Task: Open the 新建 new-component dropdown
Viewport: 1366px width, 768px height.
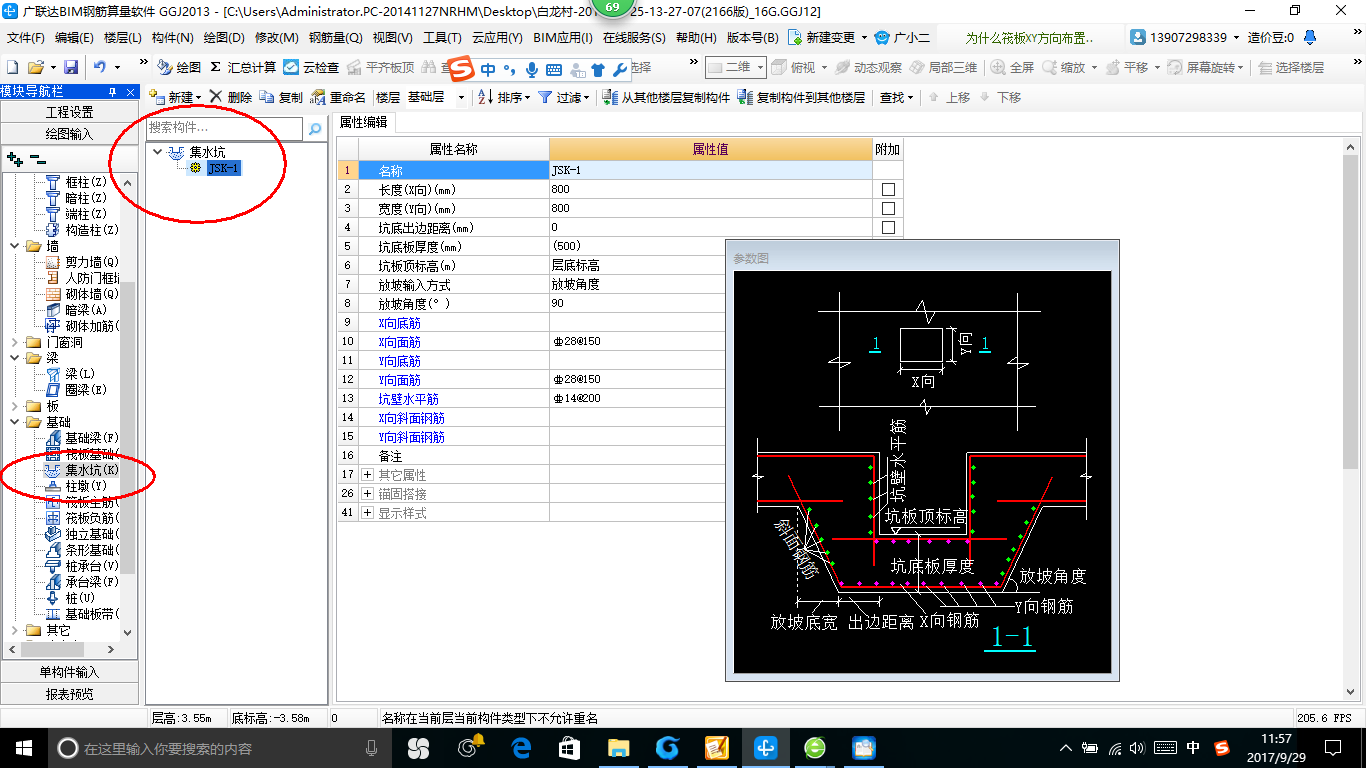Action: click(x=175, y=97)
